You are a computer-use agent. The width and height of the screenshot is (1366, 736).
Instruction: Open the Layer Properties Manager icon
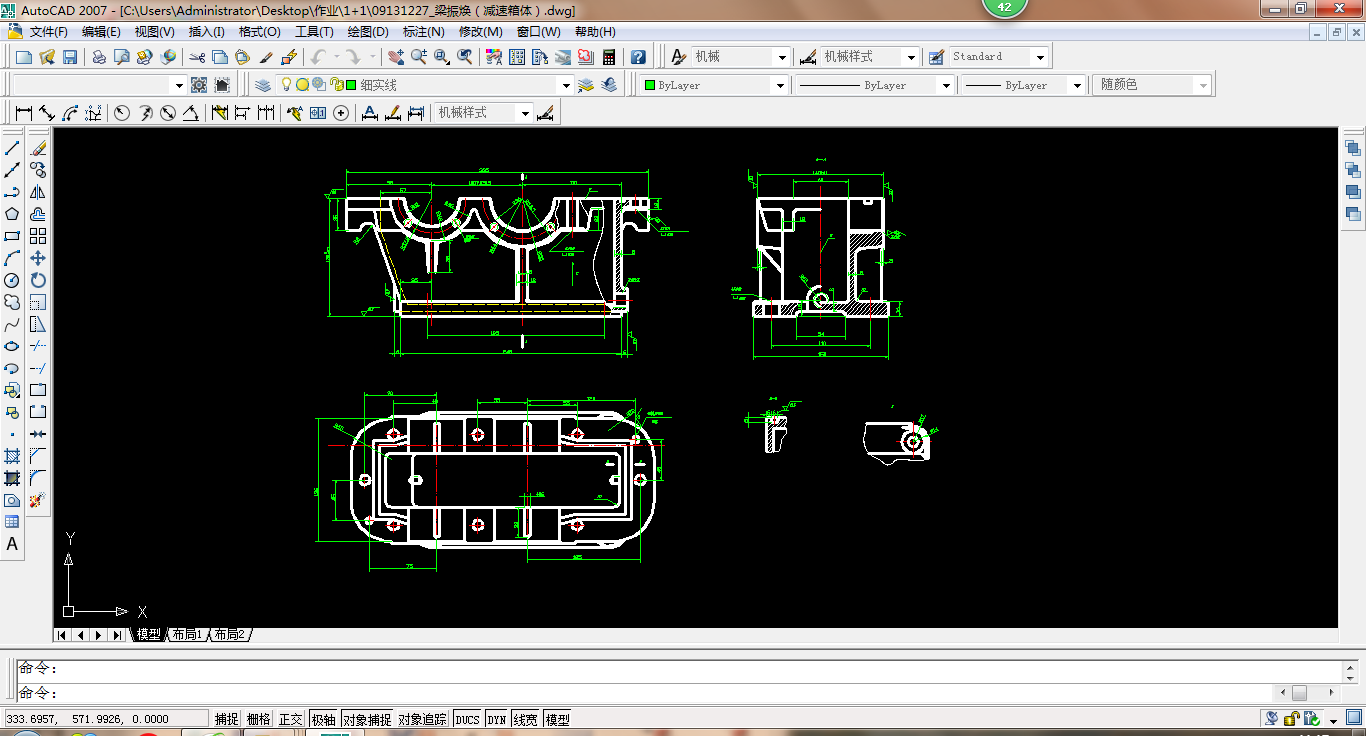[x=262, y=85]
